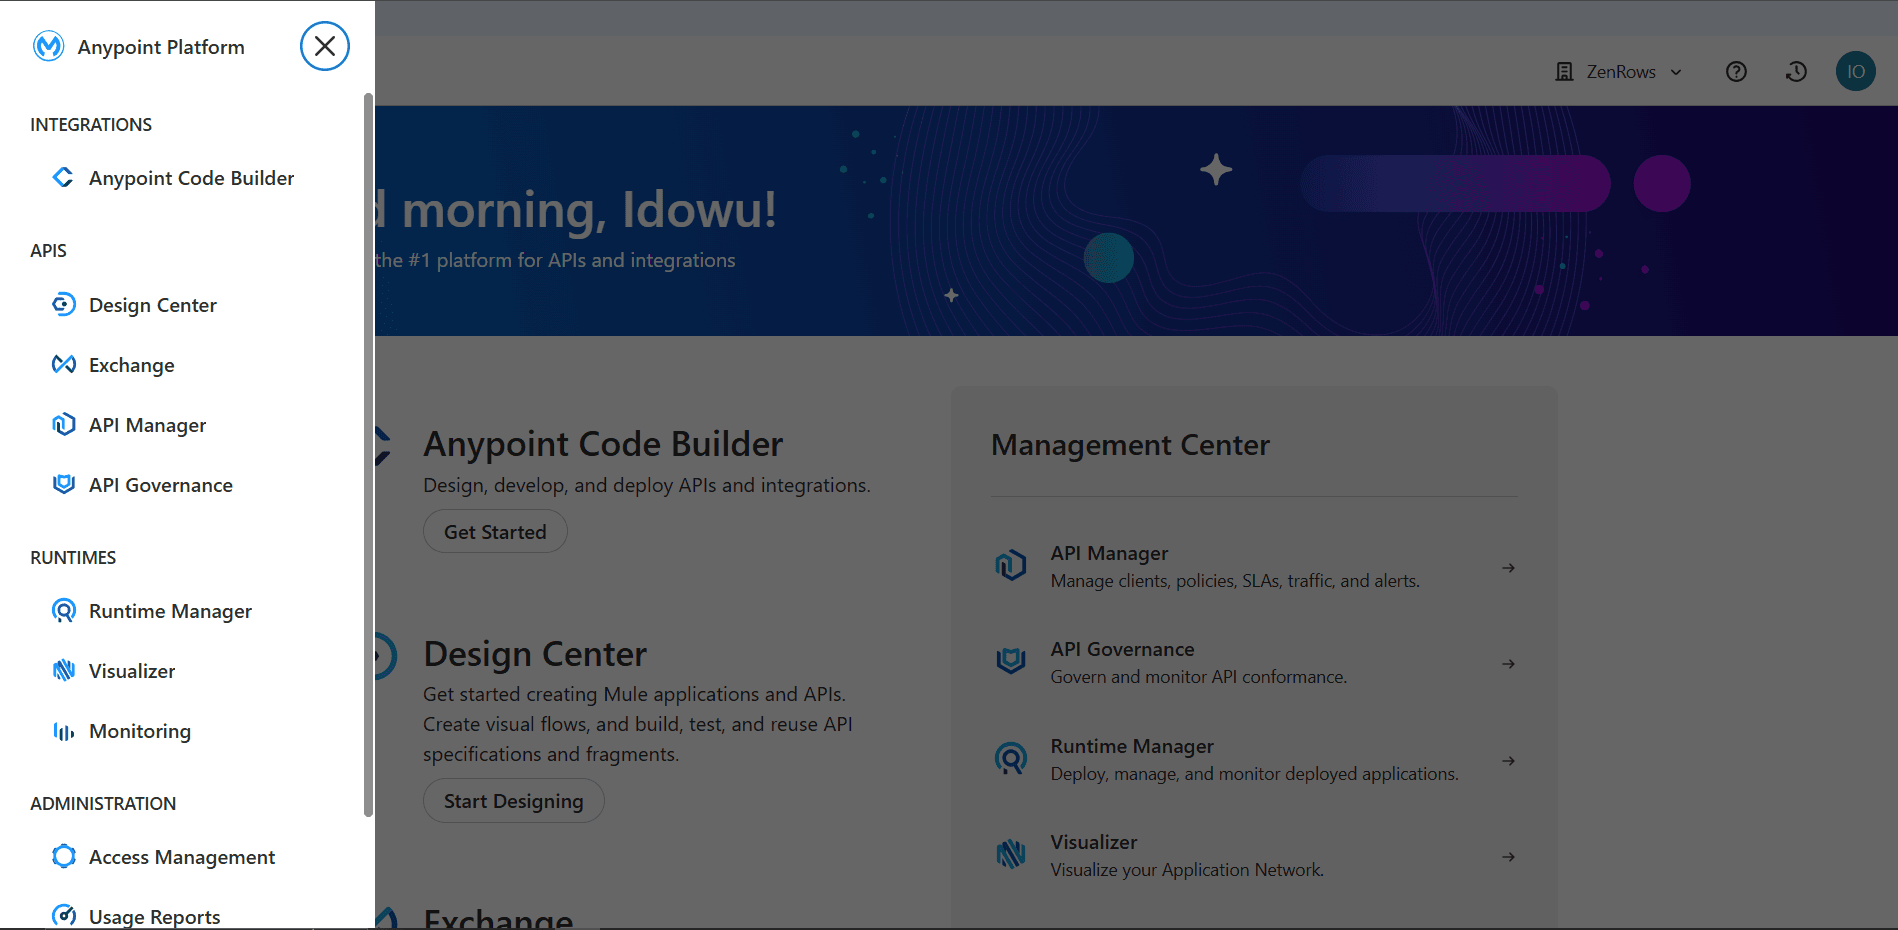1898x930 pixels.
Task: Click API Governance icon in Management Center
Action: point(1011,661)
